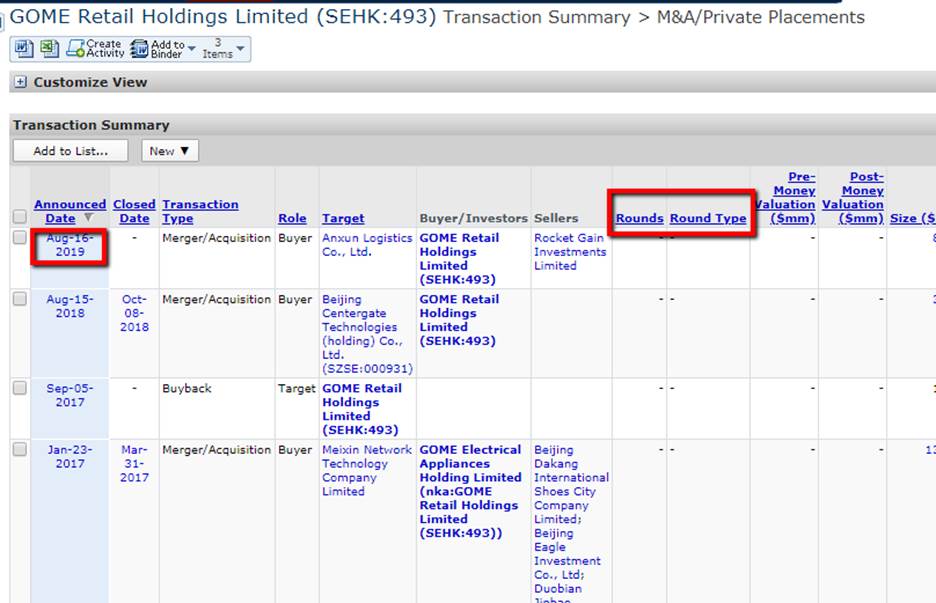Open the Jan-23-2017 transaction date link
Viewport: 936px width, 603px height.
(70, 457)
